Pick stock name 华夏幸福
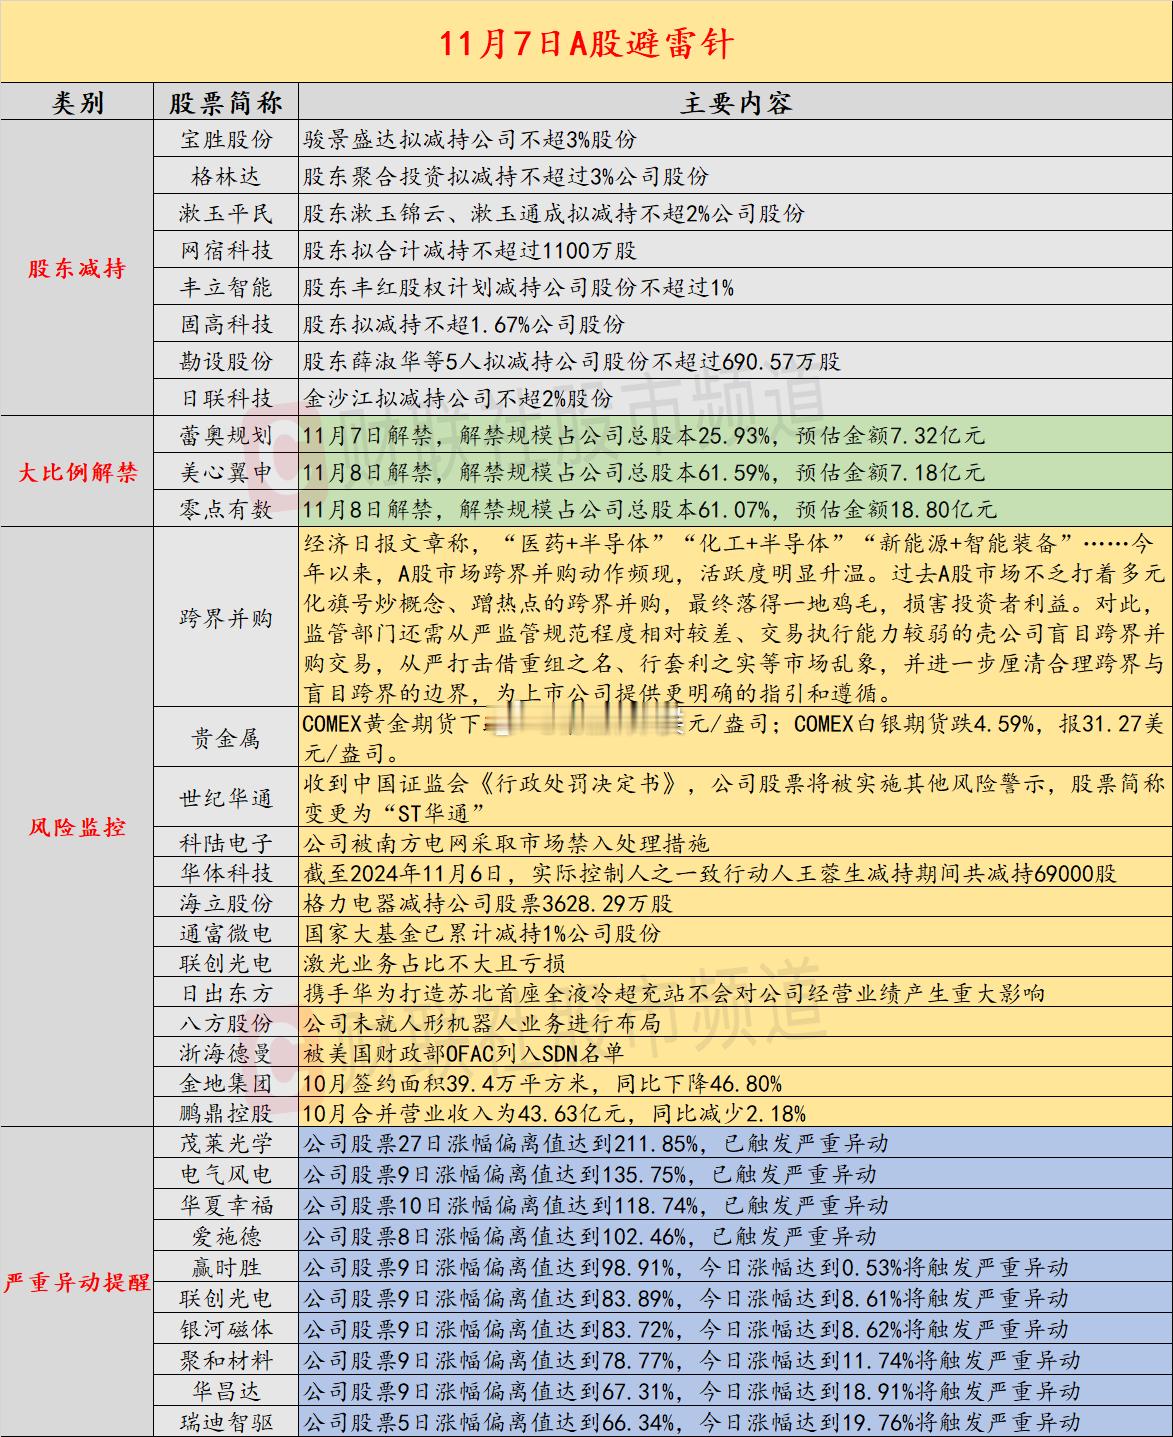This screenshot has height=1437, width=1173. point(226,1205)
